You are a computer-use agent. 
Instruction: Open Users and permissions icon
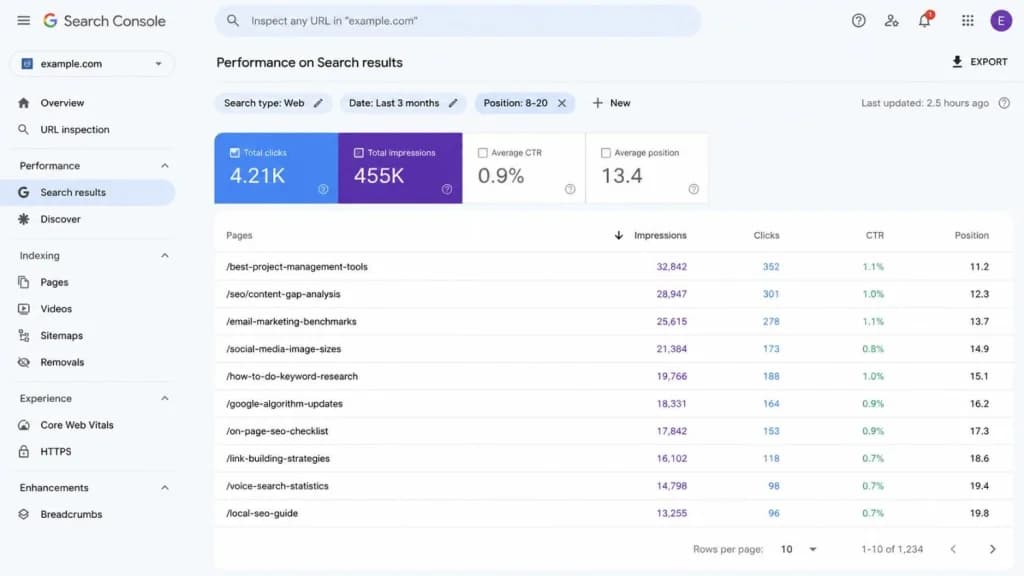tap(891, 21)
